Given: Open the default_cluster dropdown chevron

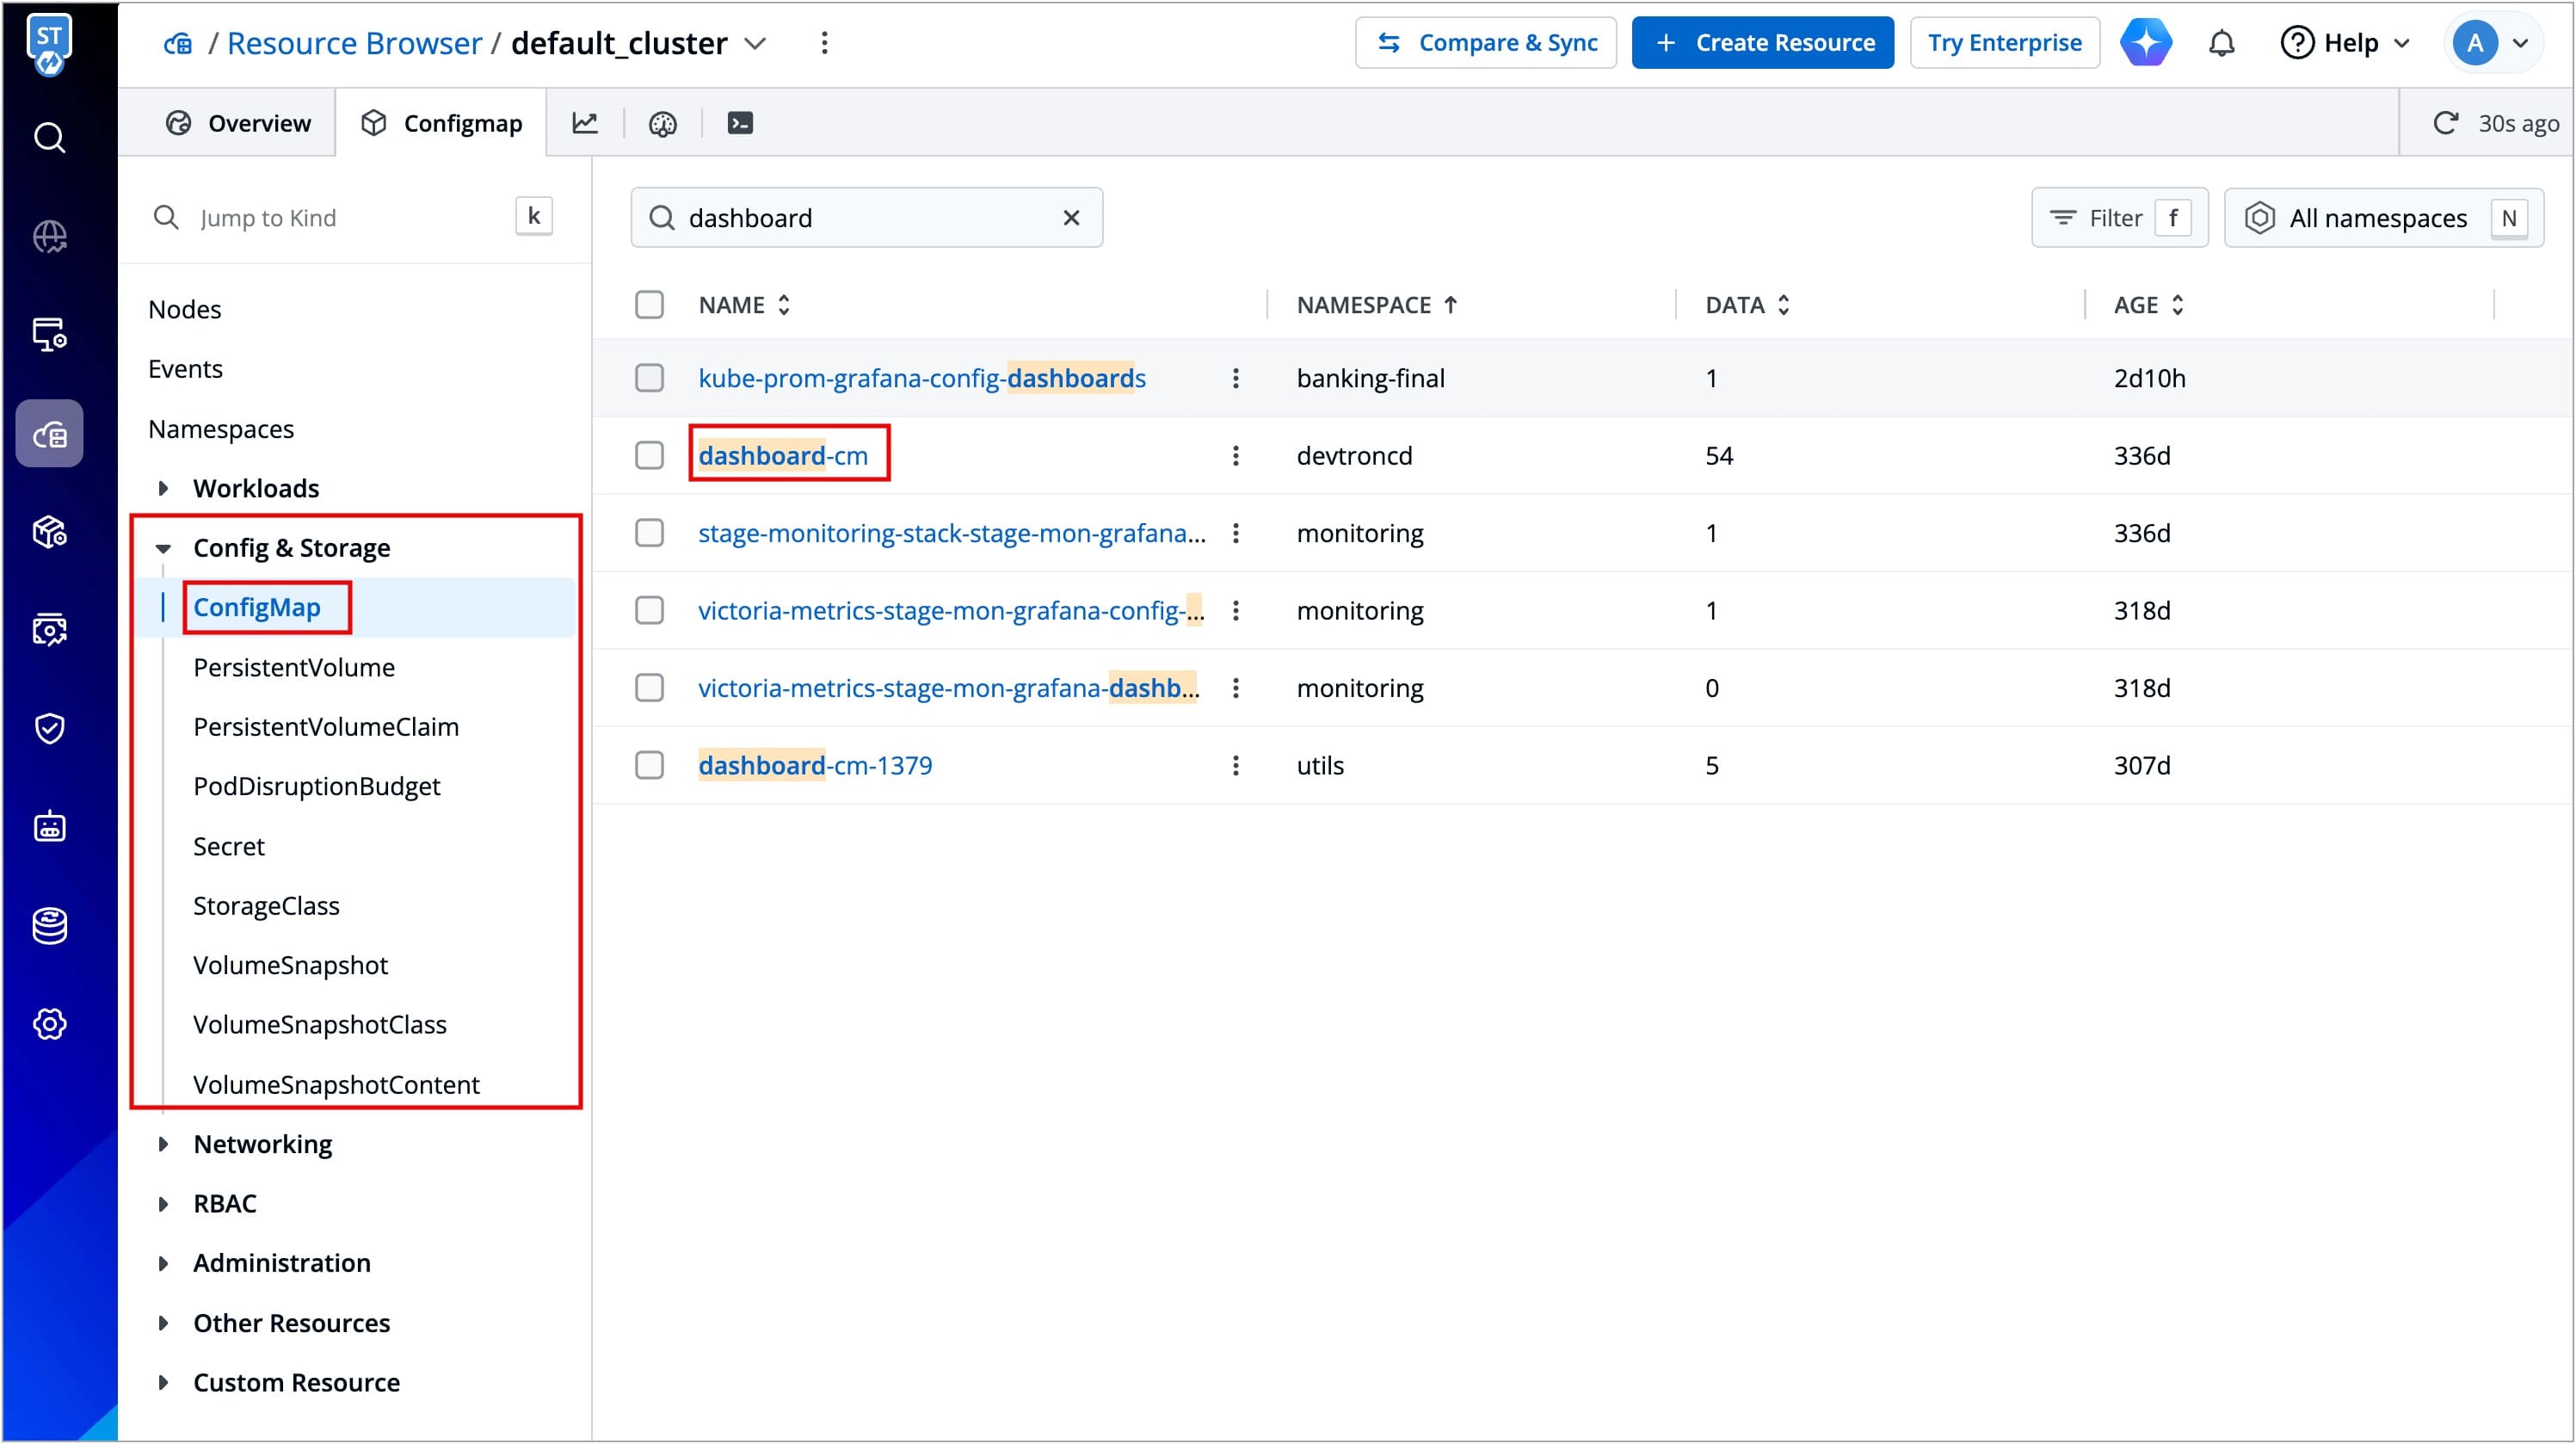Looking at the screenshot, I should (756, 43).
